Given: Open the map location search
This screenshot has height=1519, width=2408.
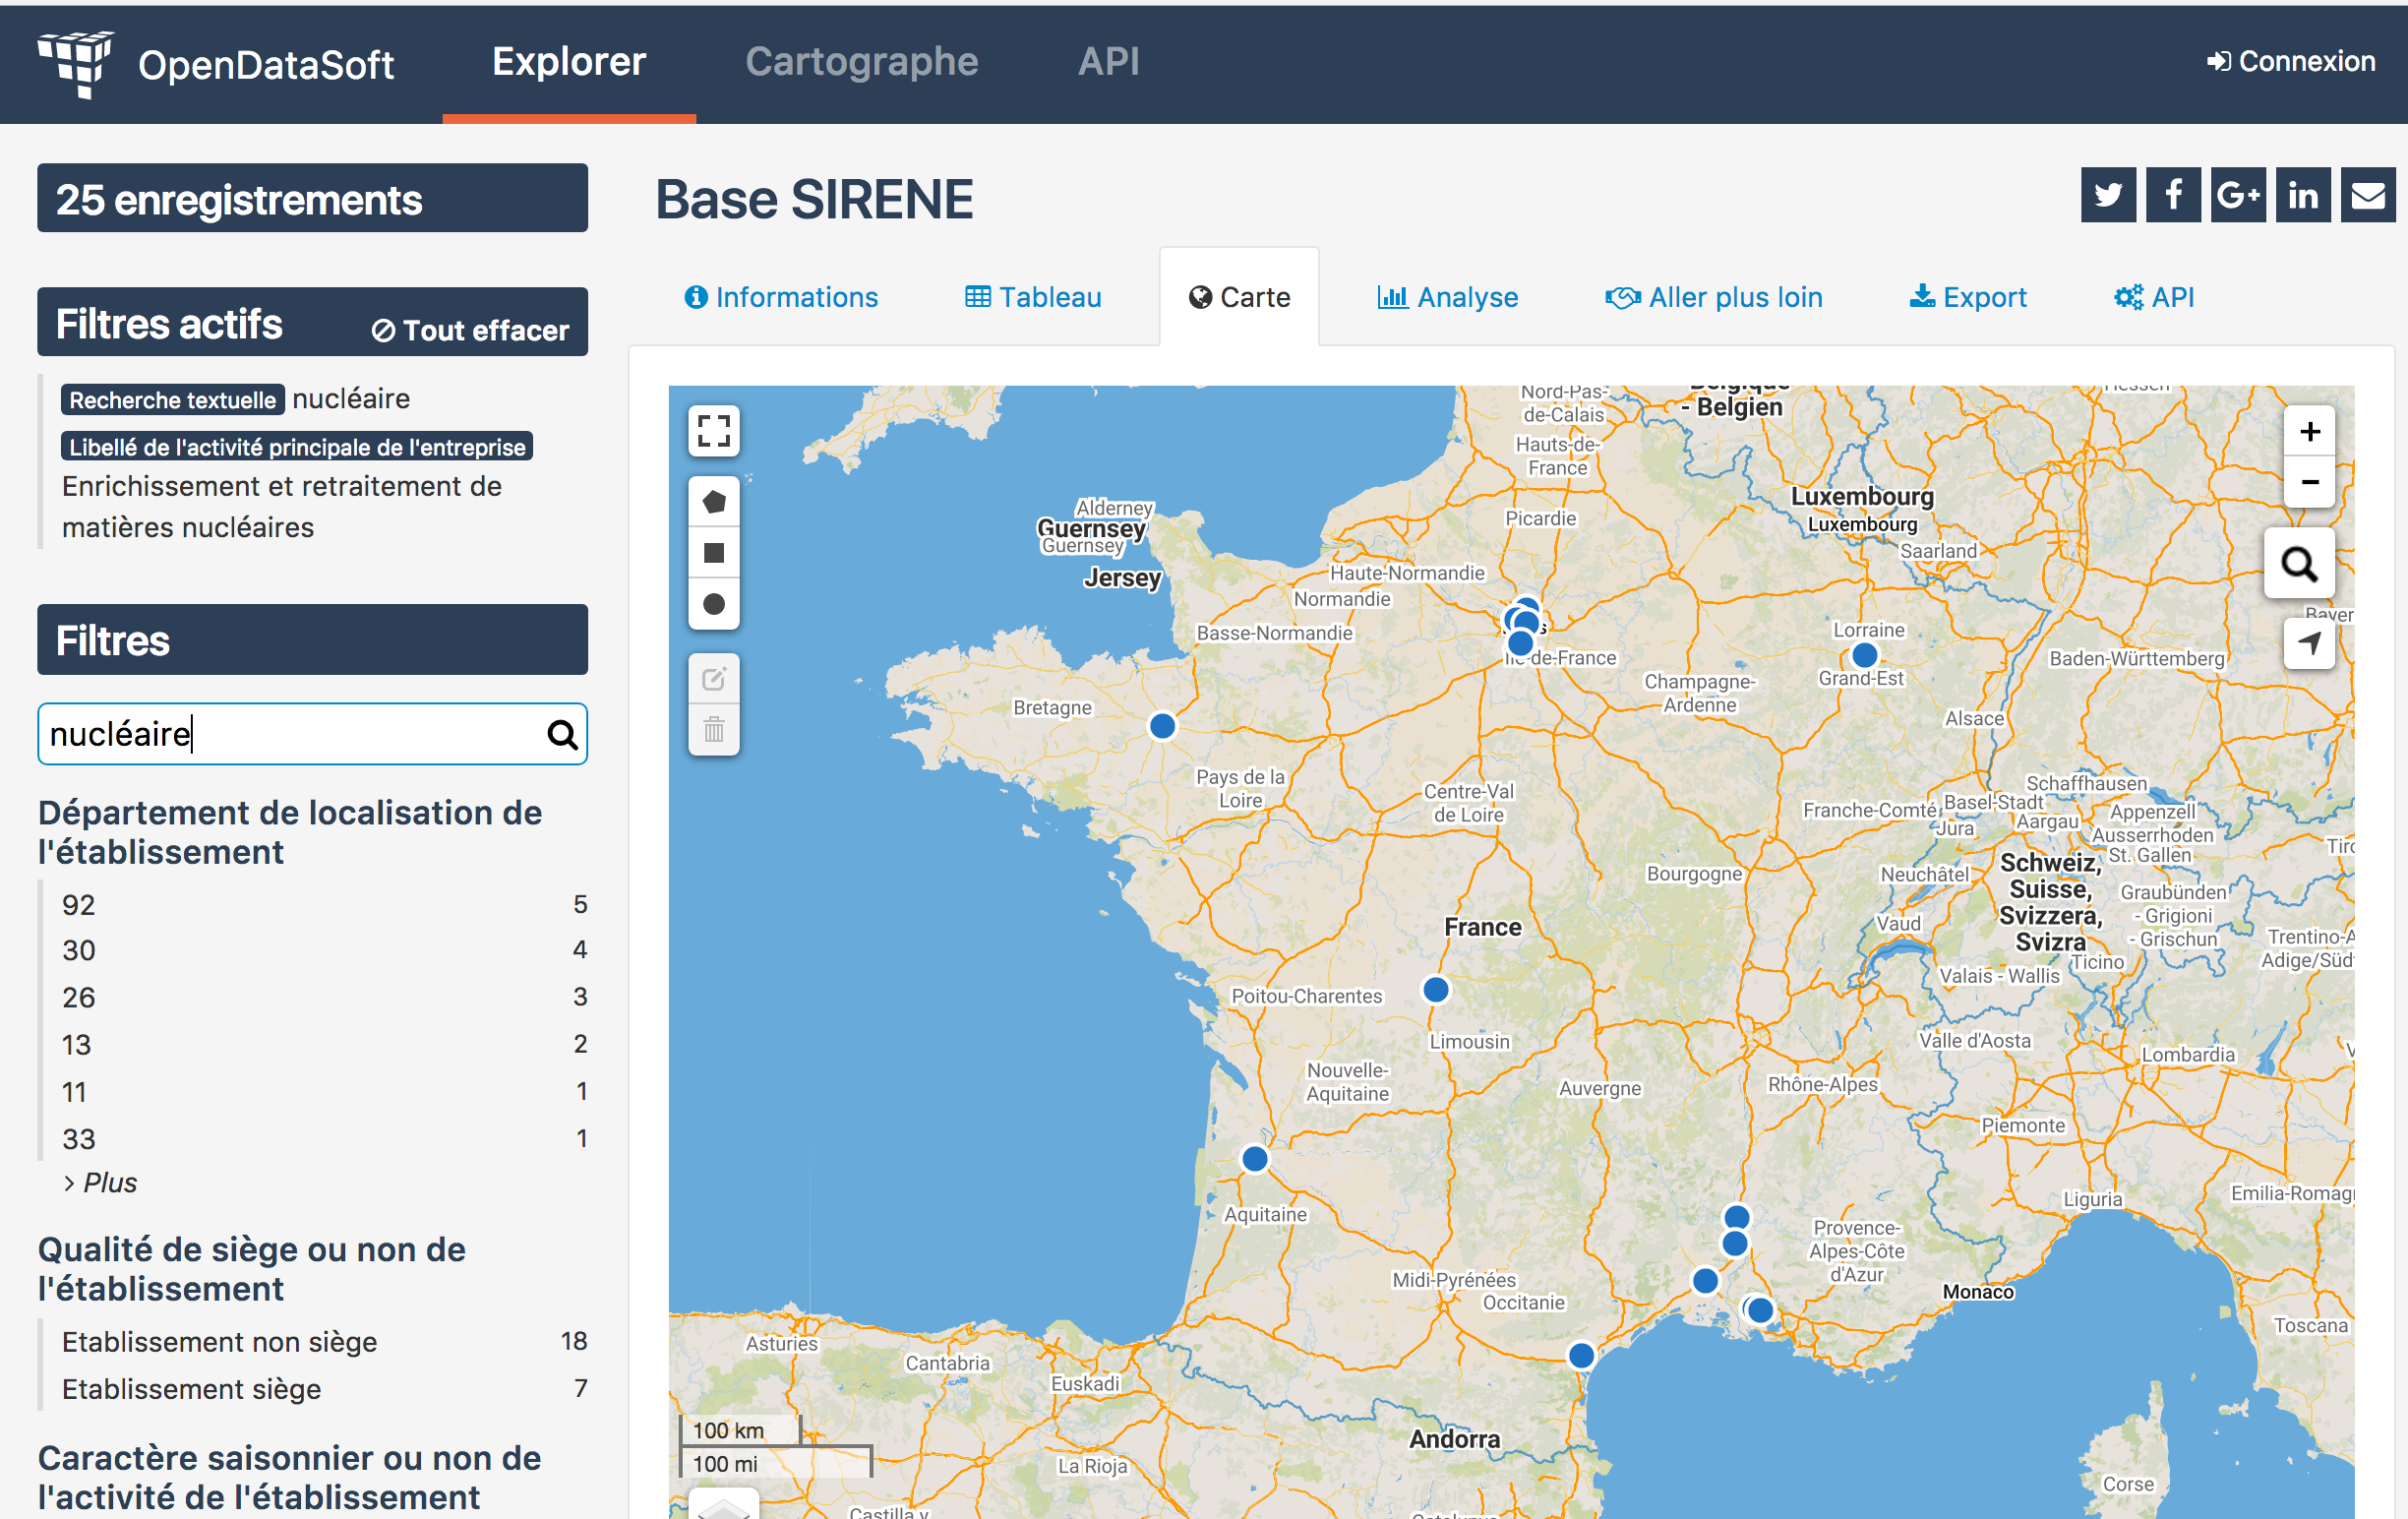Looking at the screenshot, I should (x=2298, y=564).
